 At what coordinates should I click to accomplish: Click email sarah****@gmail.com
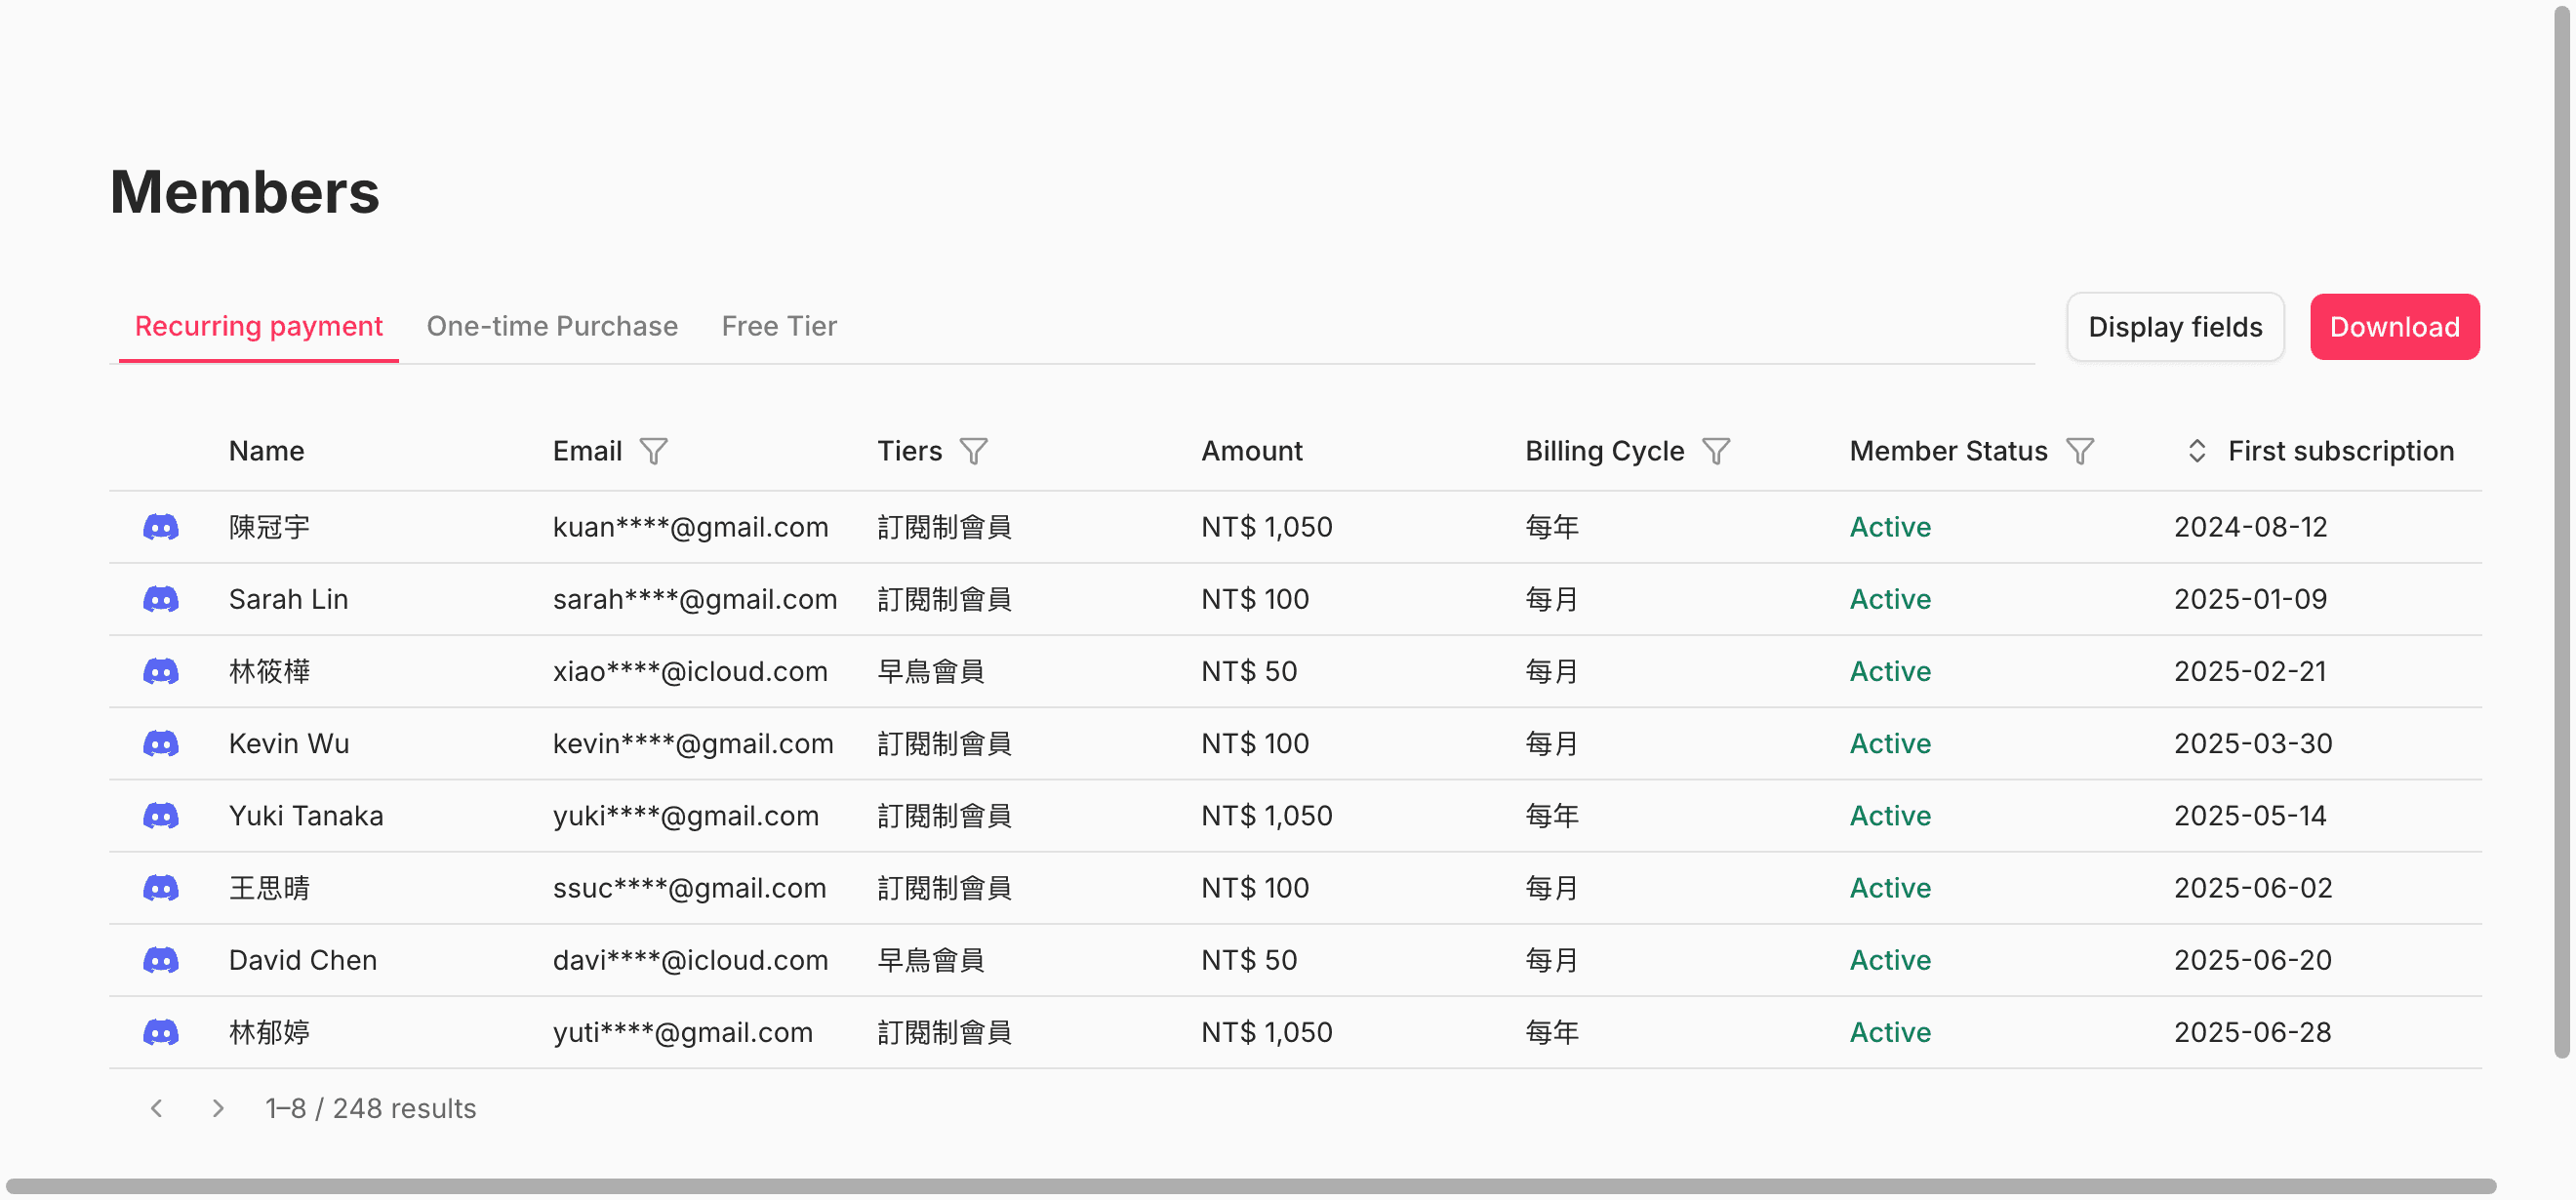[695, 599]
